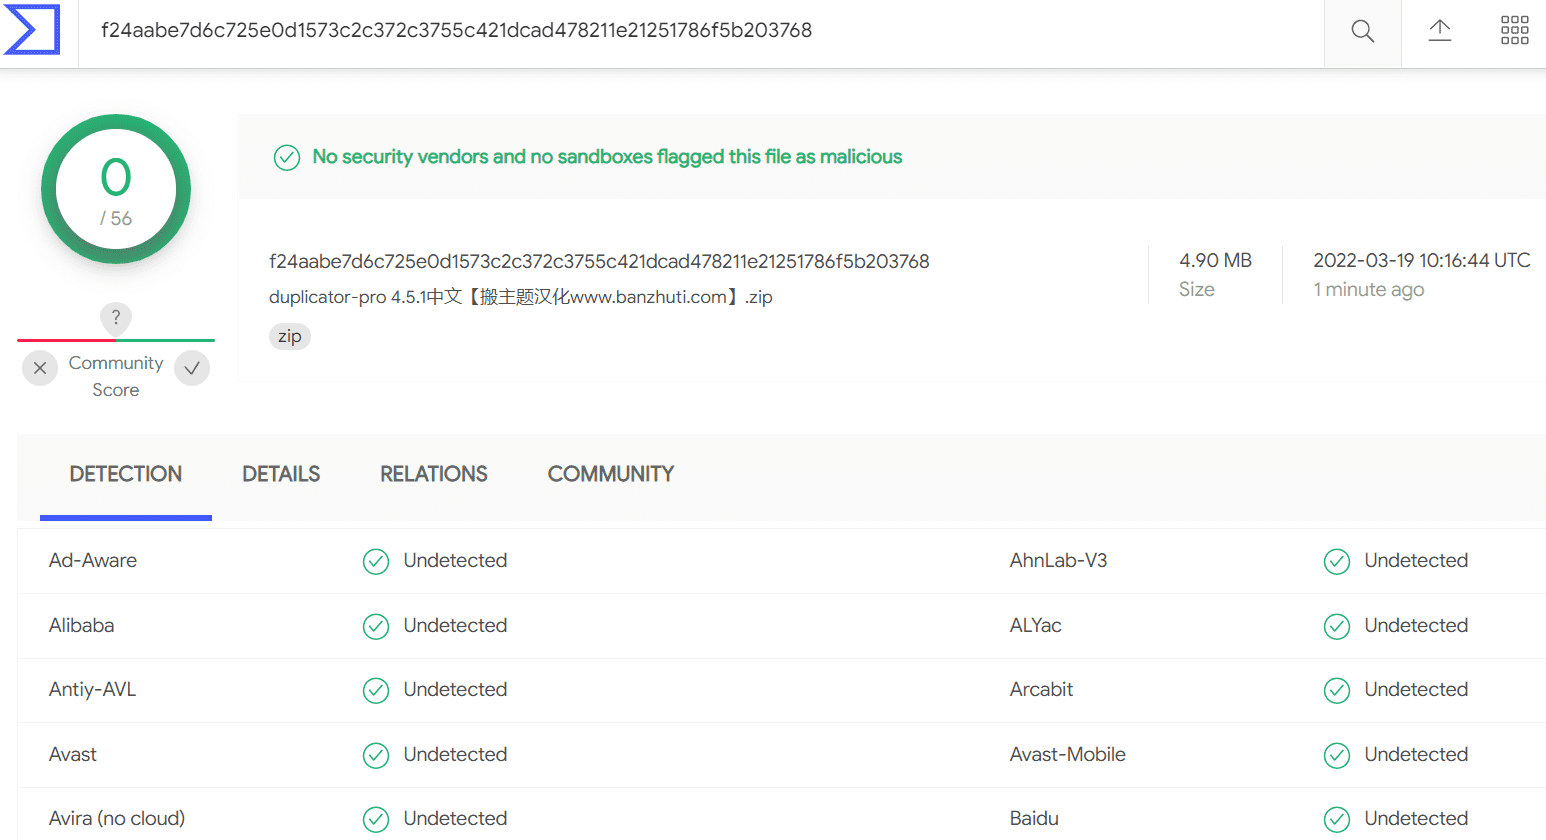Click the '1 minute ago' text
1546x840 pixels.
1369,289
